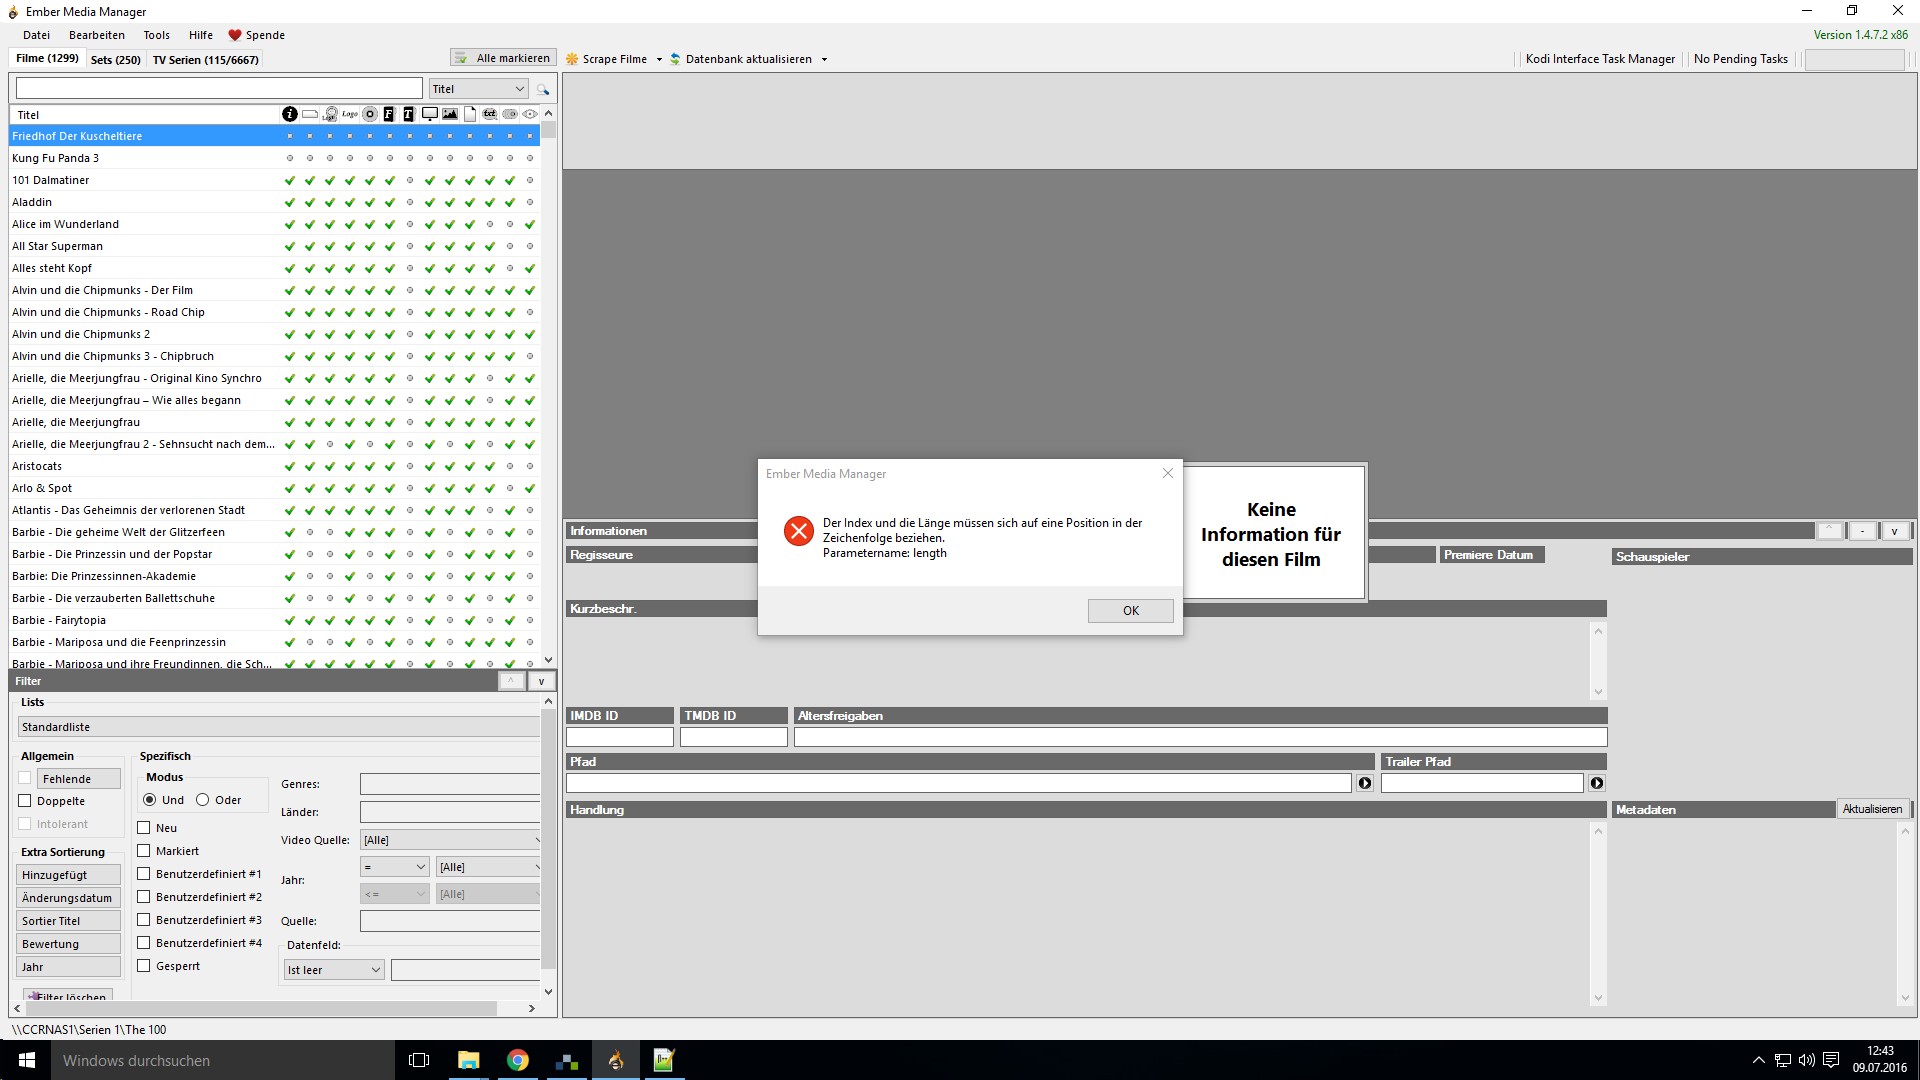Sort by the Änderungsdatum button

point(68,898)
